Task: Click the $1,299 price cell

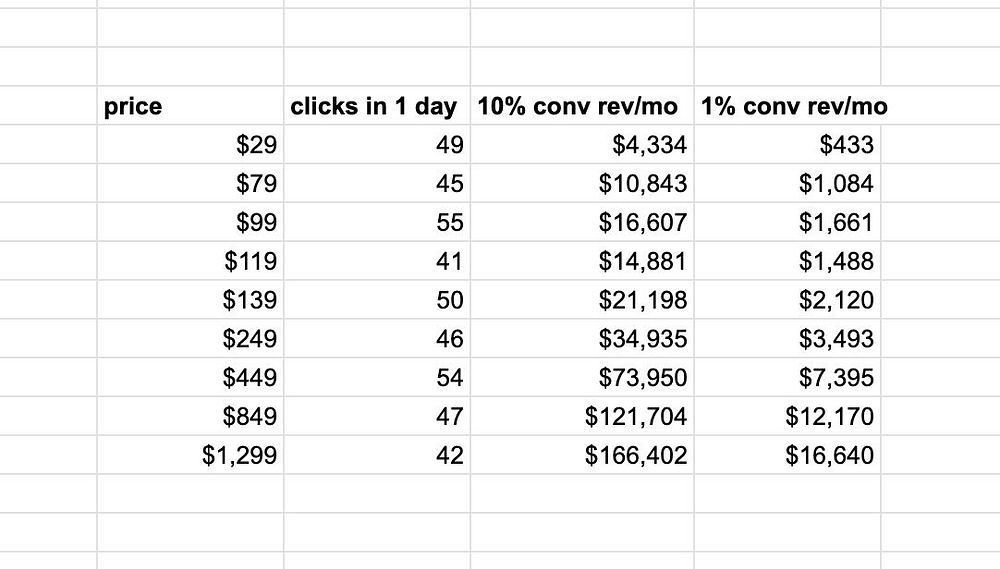Action: 190,455
